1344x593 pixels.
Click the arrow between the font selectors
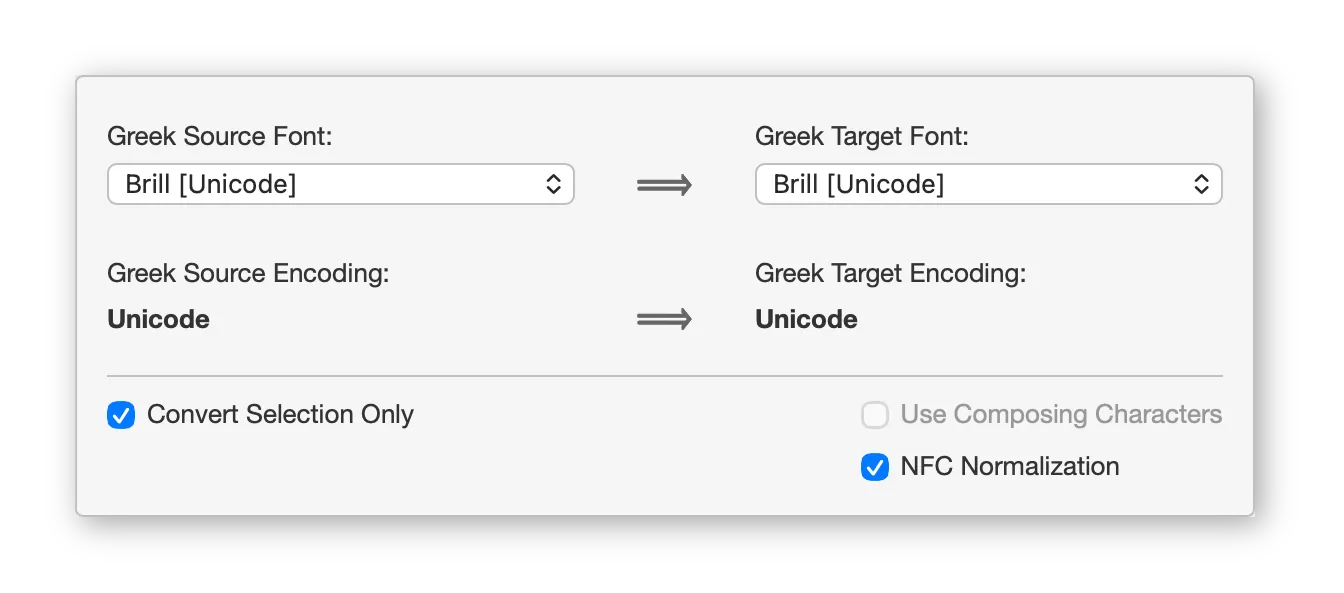click(664, 184)
